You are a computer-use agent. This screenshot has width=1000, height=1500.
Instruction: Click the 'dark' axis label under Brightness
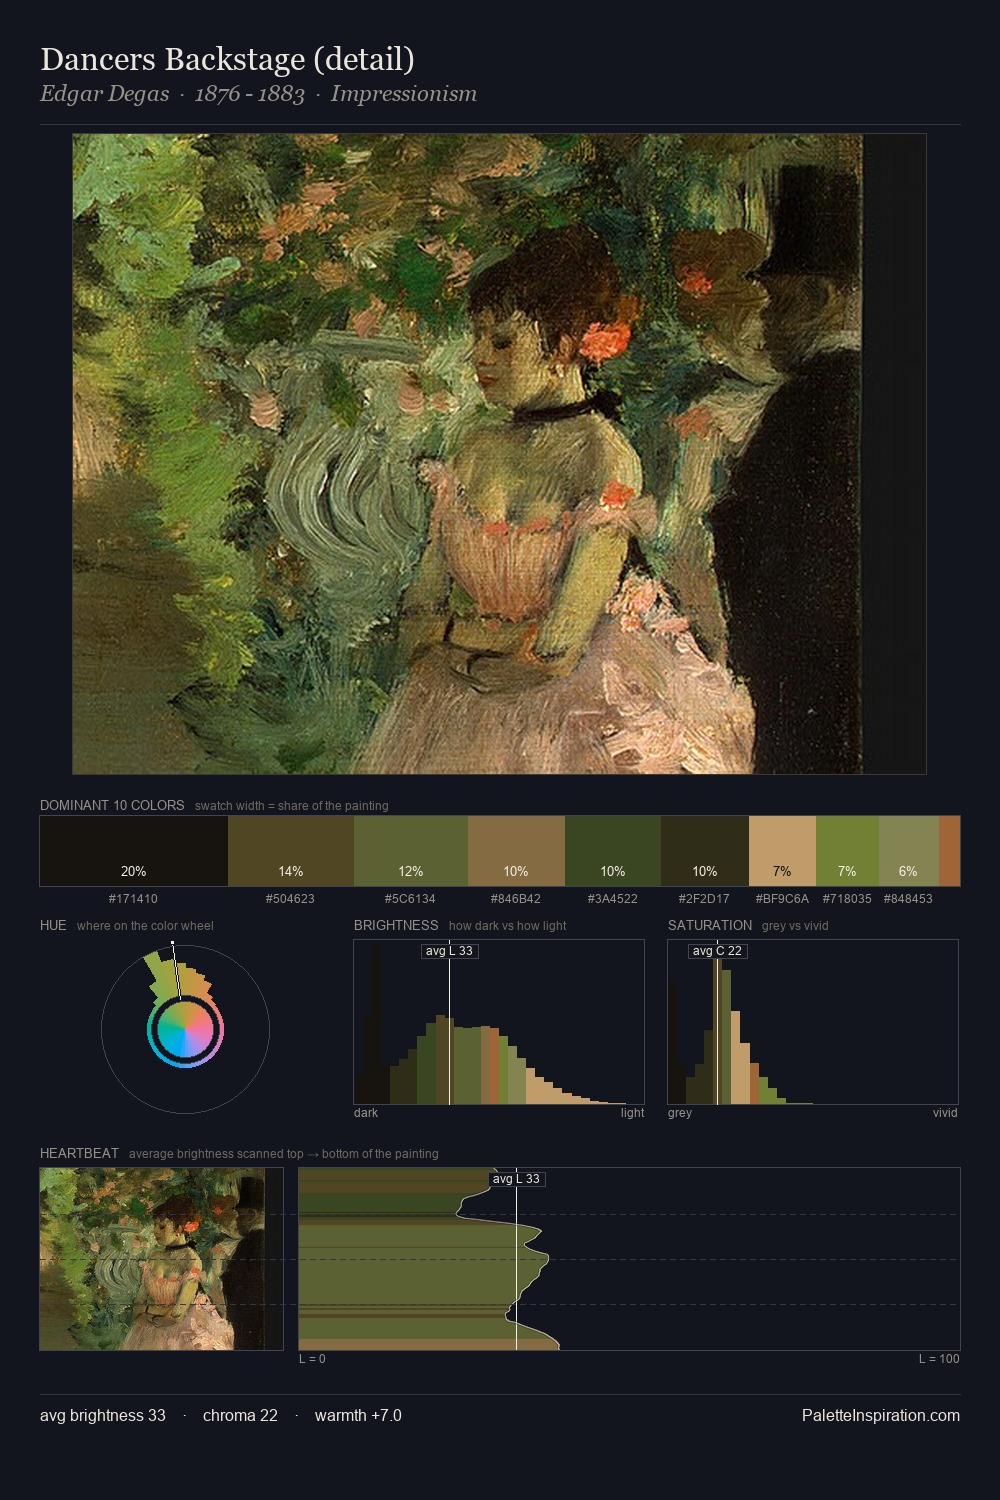366,1113
